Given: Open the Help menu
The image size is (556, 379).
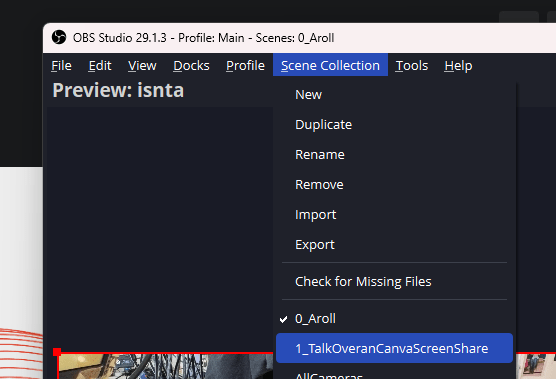Looking at the screenshot, I should [x=458, y=66].
